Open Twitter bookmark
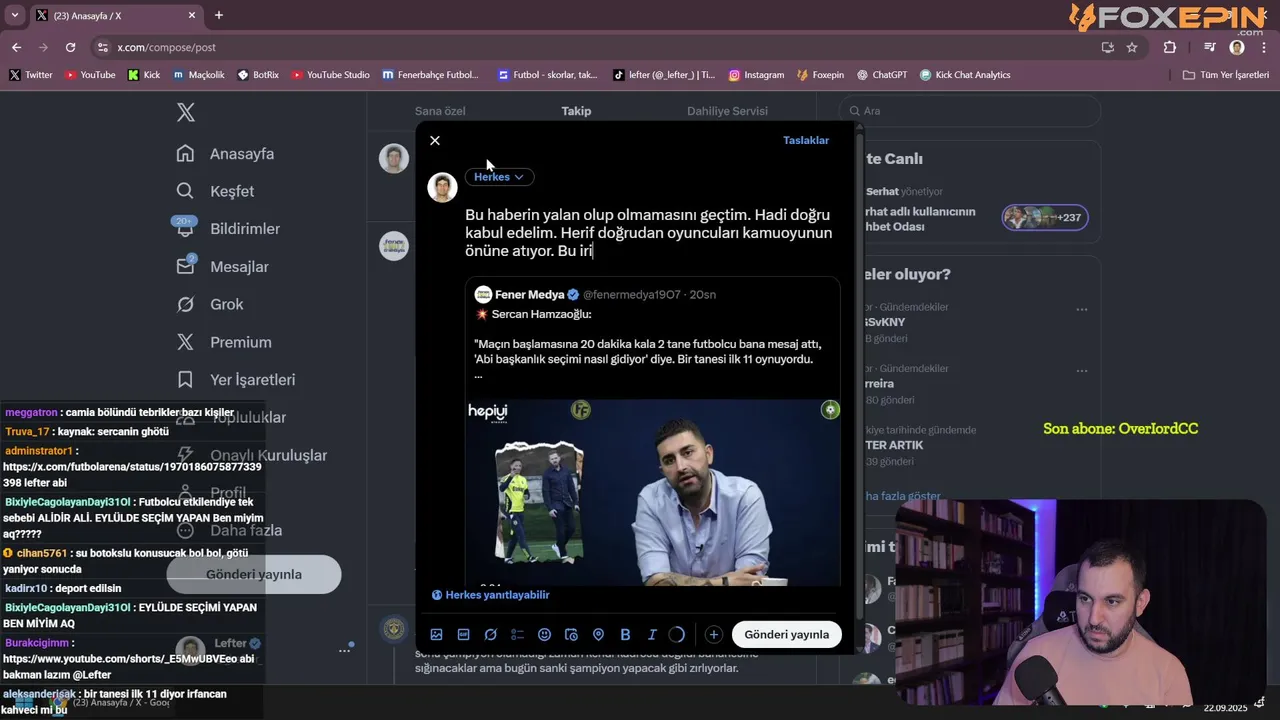 (x=31, y=75)
